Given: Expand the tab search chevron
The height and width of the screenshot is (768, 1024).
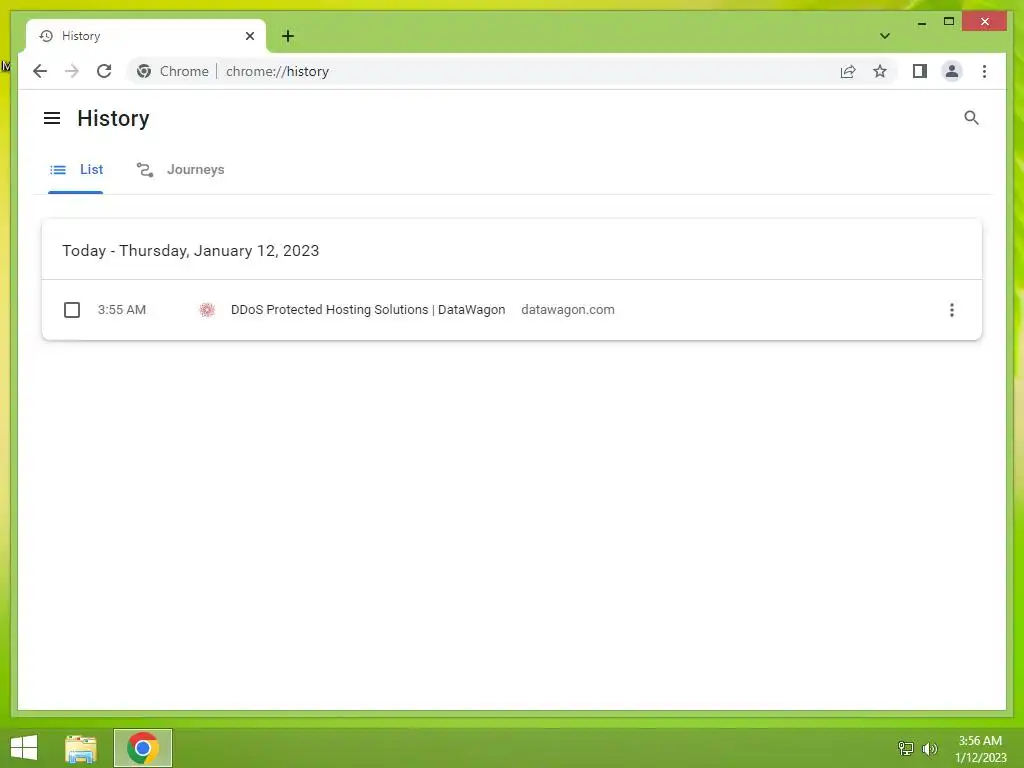Looking at the screenshot, I should pyautogui.click(x=884, y=36).
